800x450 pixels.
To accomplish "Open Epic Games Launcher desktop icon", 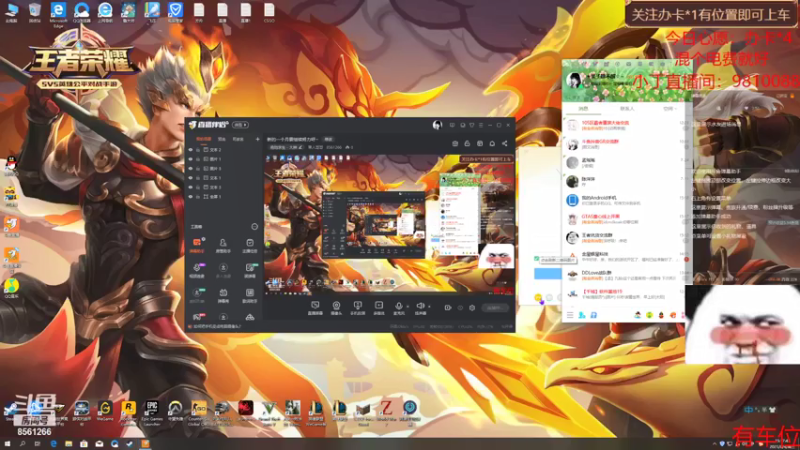I will point(152,412).
